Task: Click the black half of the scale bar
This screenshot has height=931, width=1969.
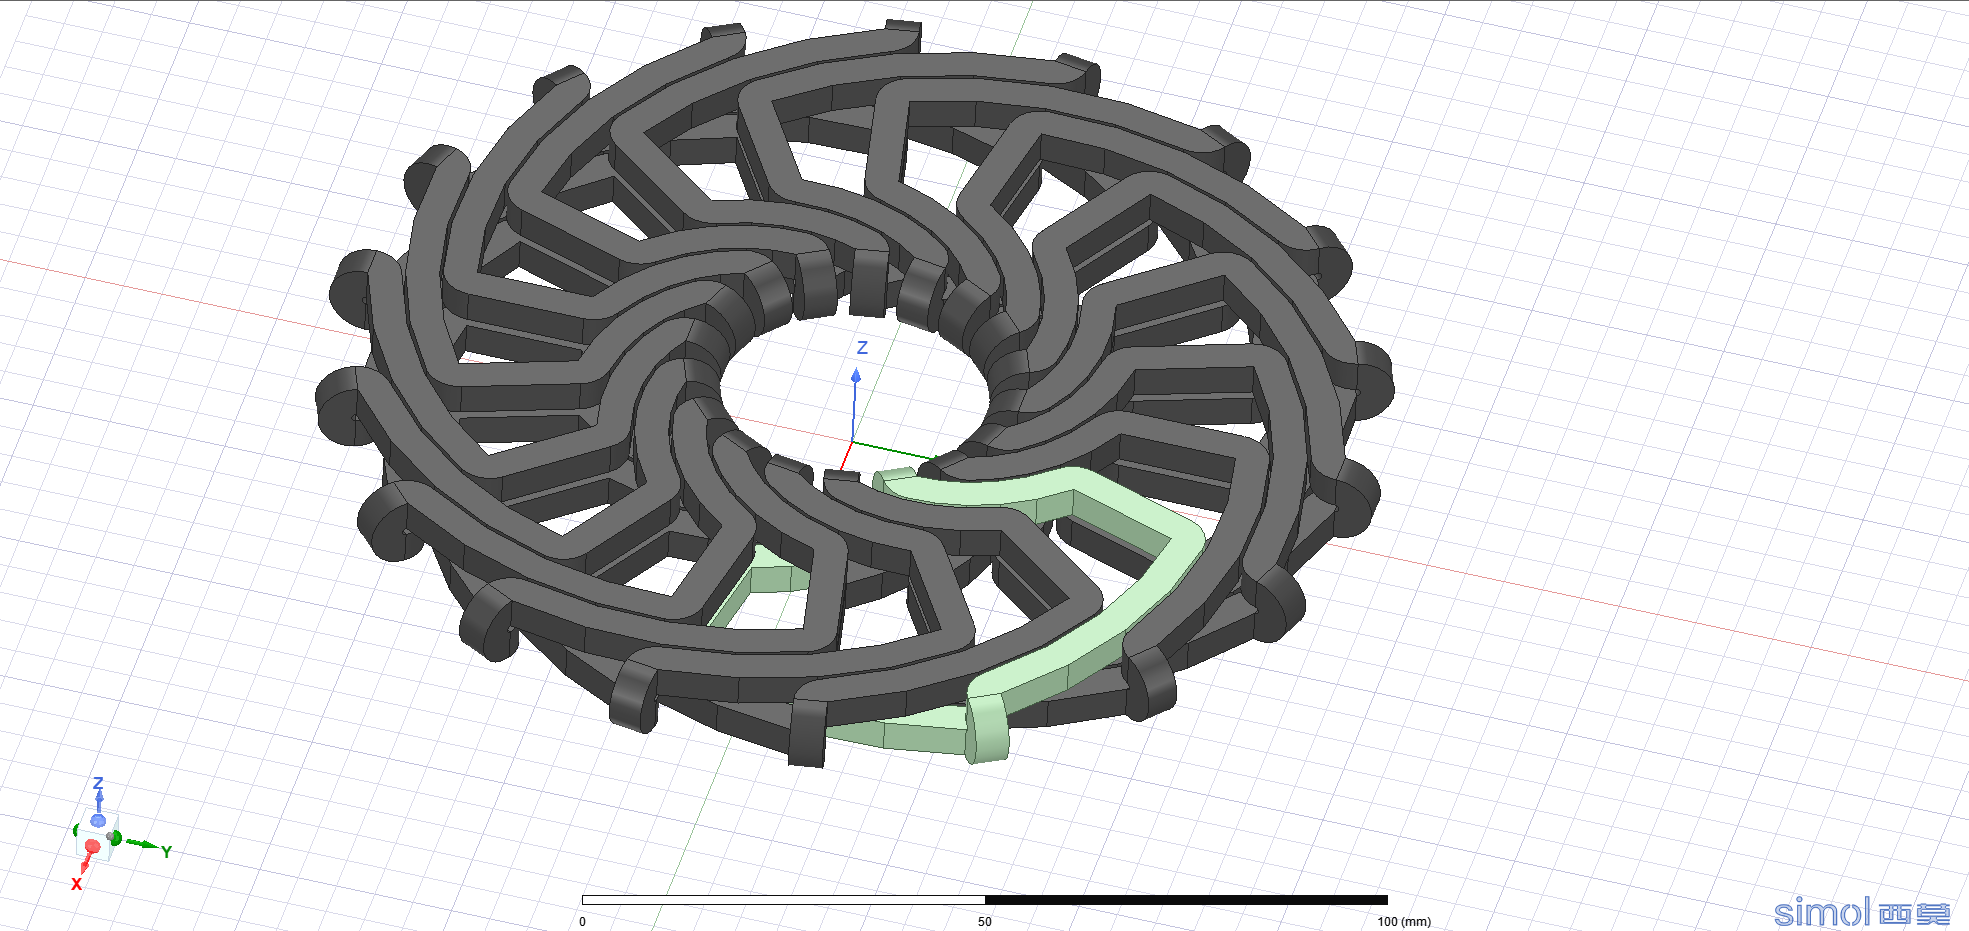Action: [1186, 900]
